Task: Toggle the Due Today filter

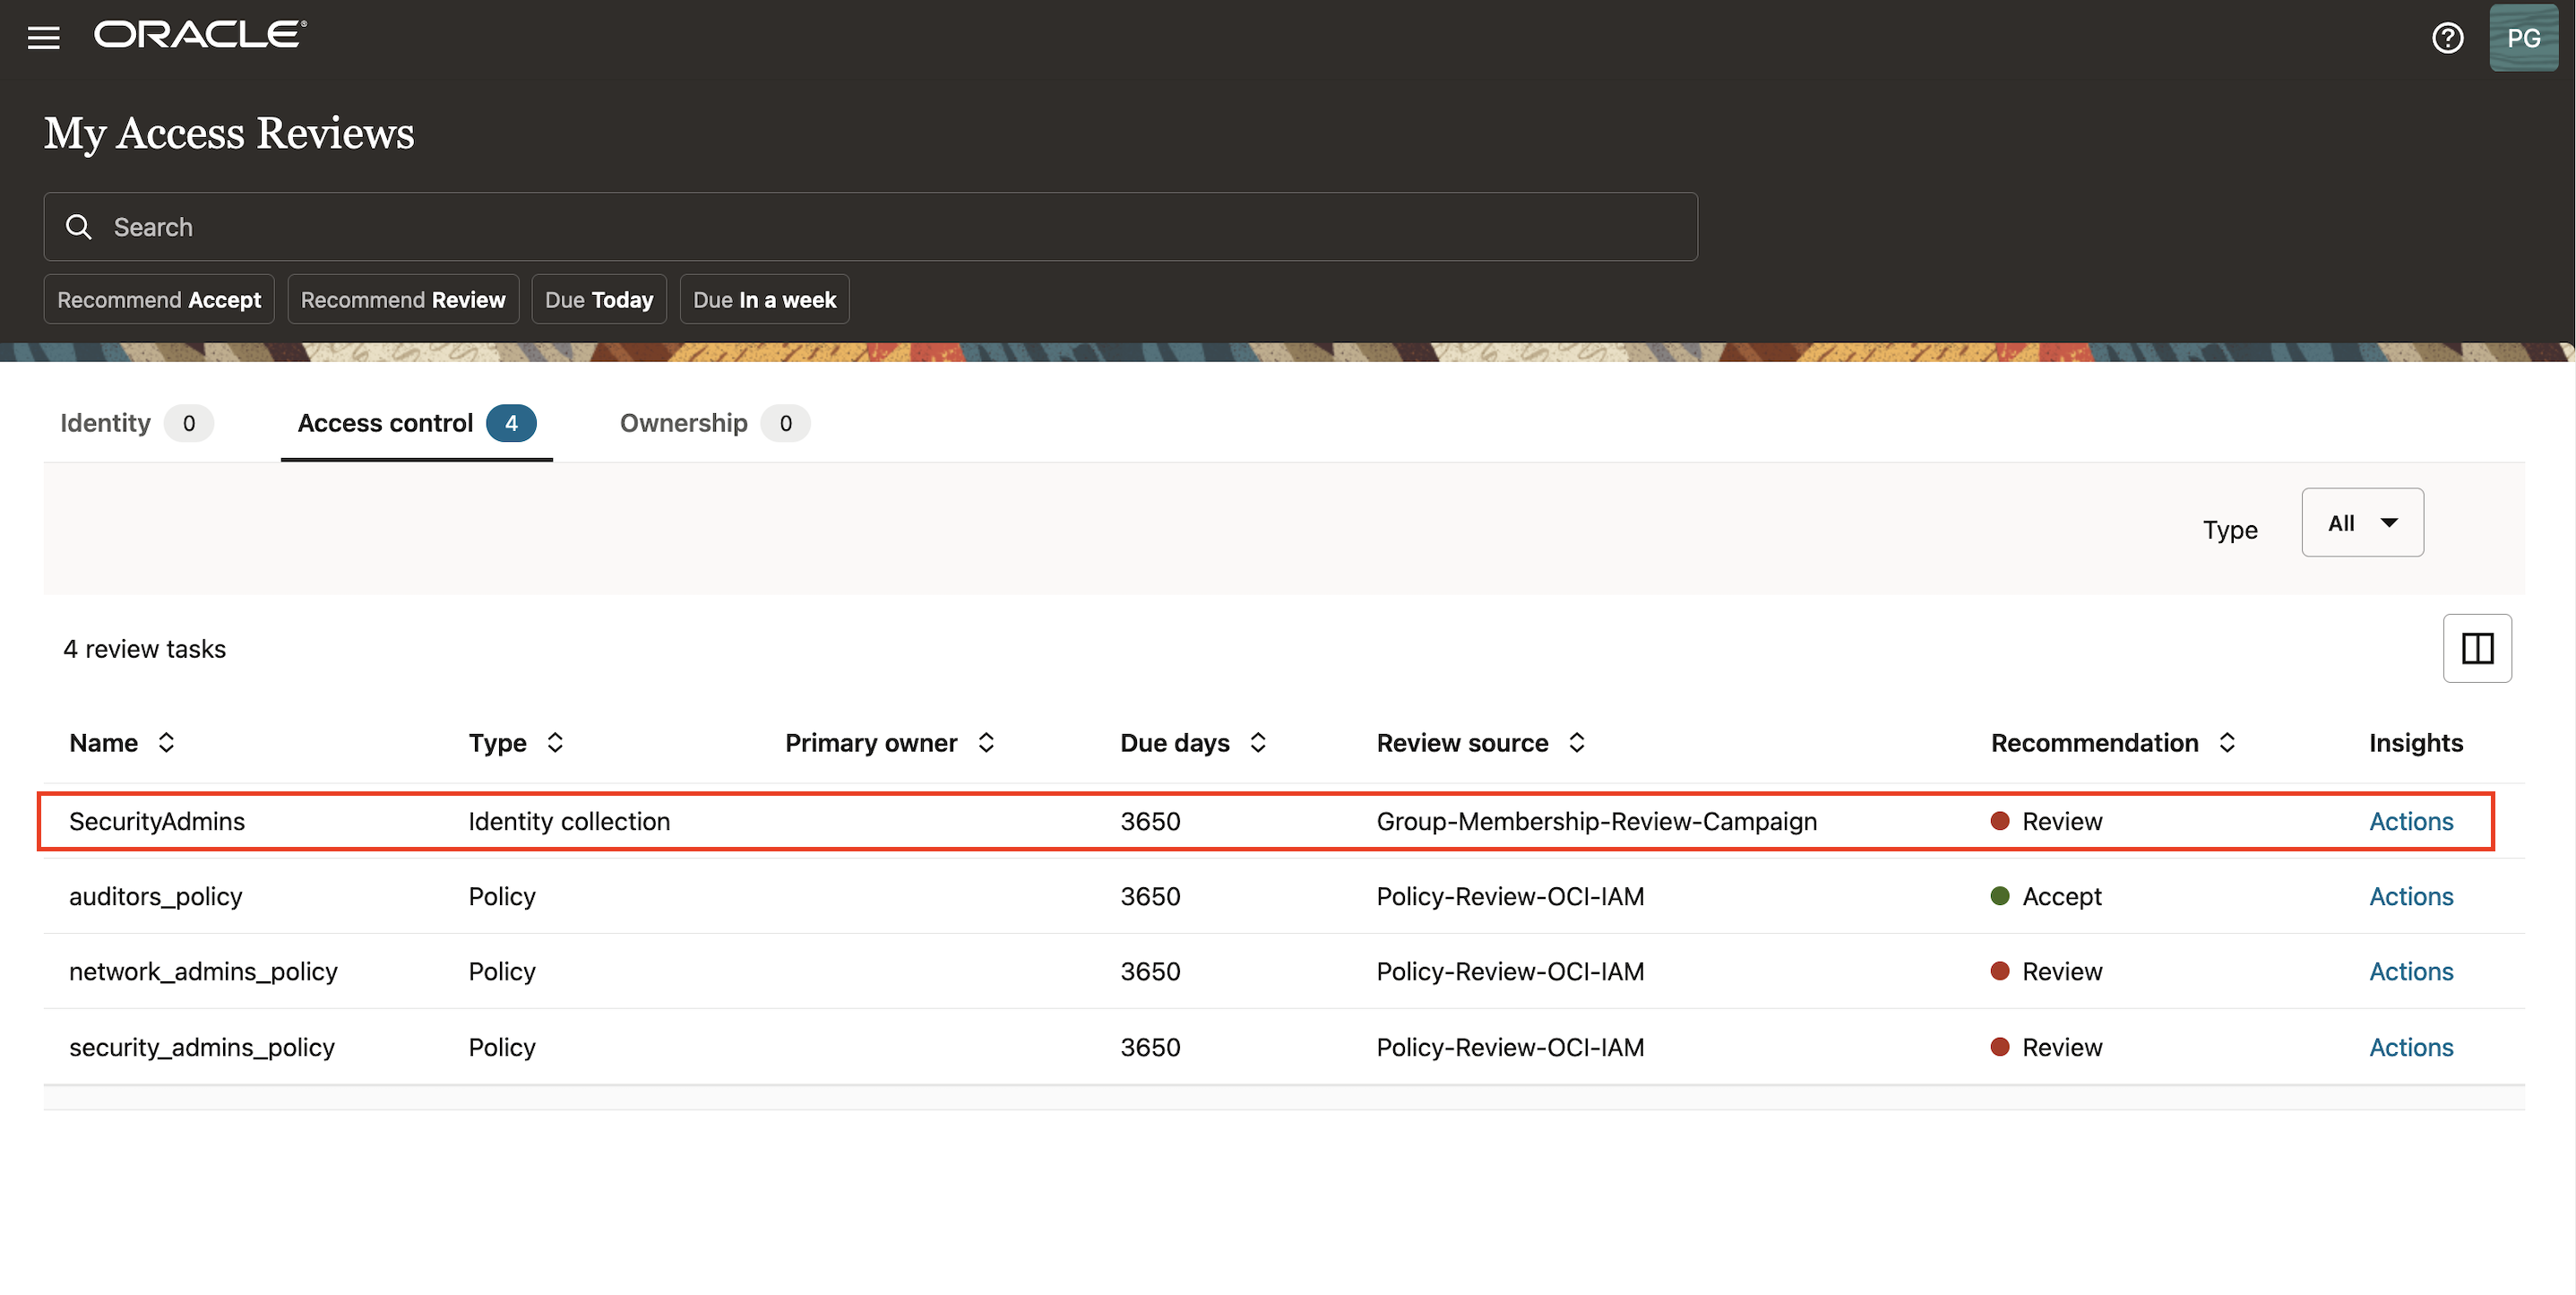Action: point(598,299)
